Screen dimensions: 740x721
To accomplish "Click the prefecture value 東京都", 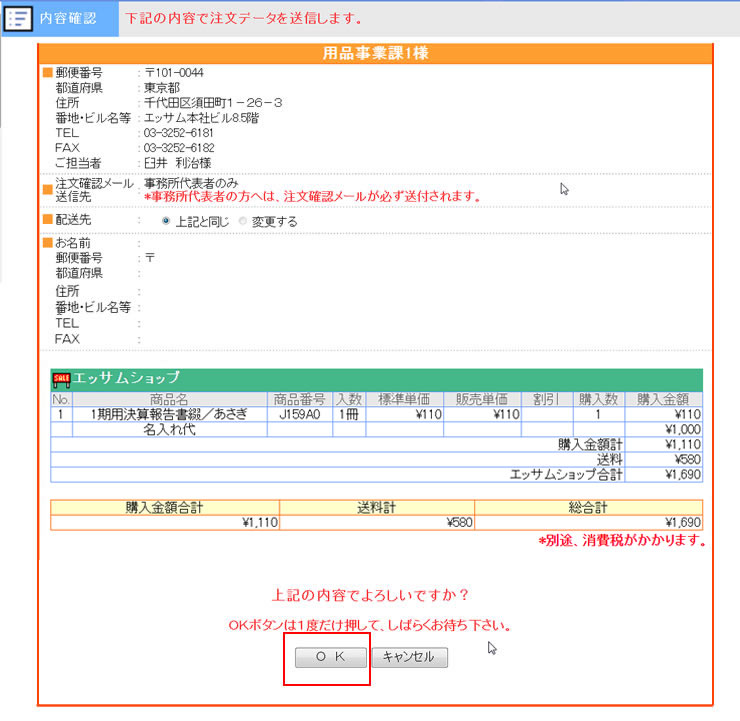I will point(162,88).
